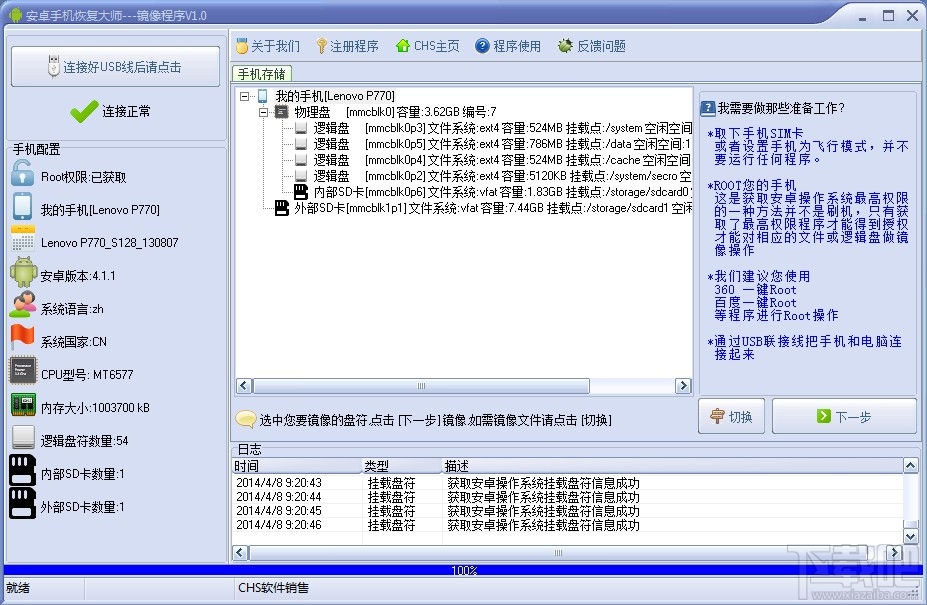Select the 手机存储 tab
The image size is (927, 605).
click(x=261, y=74)
